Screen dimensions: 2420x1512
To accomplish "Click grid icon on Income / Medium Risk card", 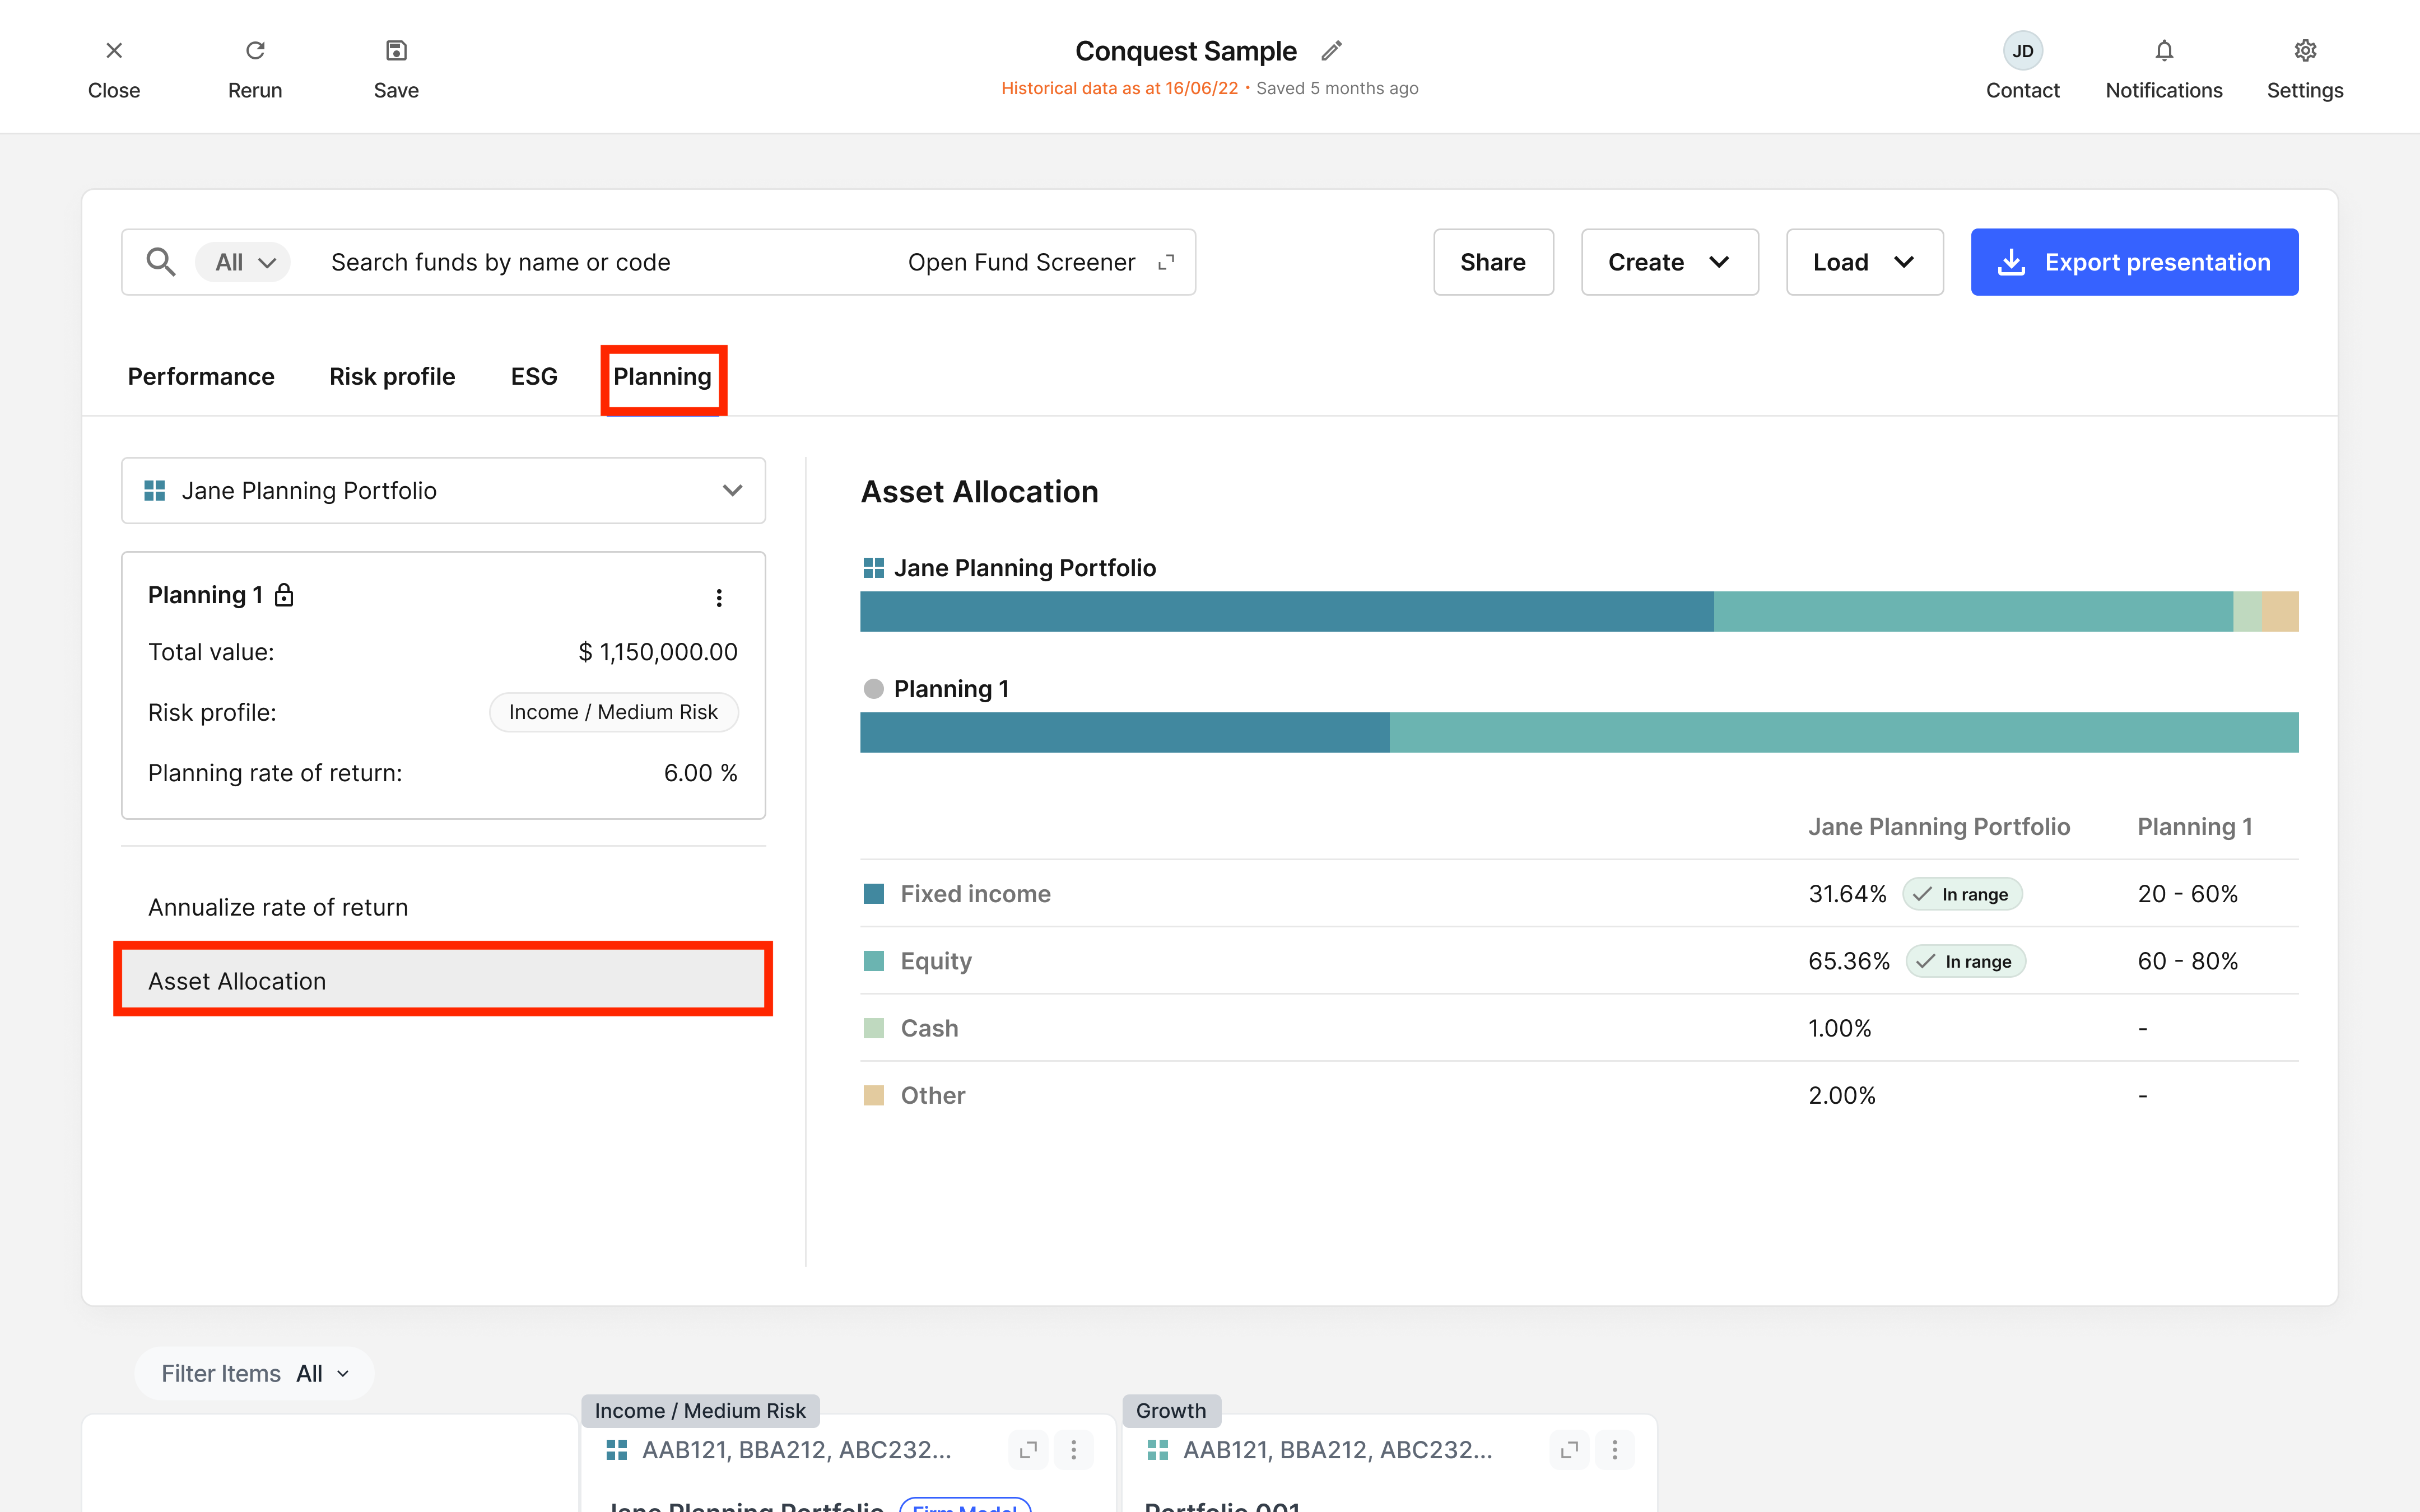I will (617, 1449).
